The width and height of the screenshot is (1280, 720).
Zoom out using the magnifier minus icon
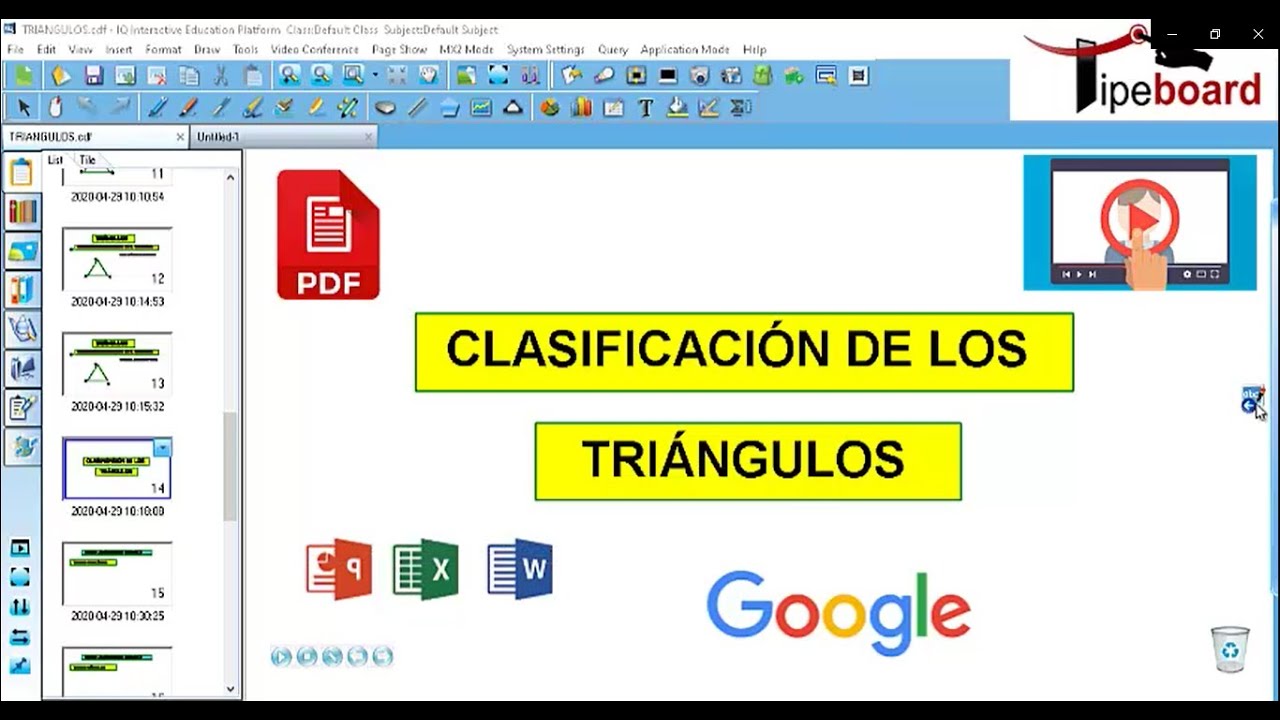tap(321, 75)
